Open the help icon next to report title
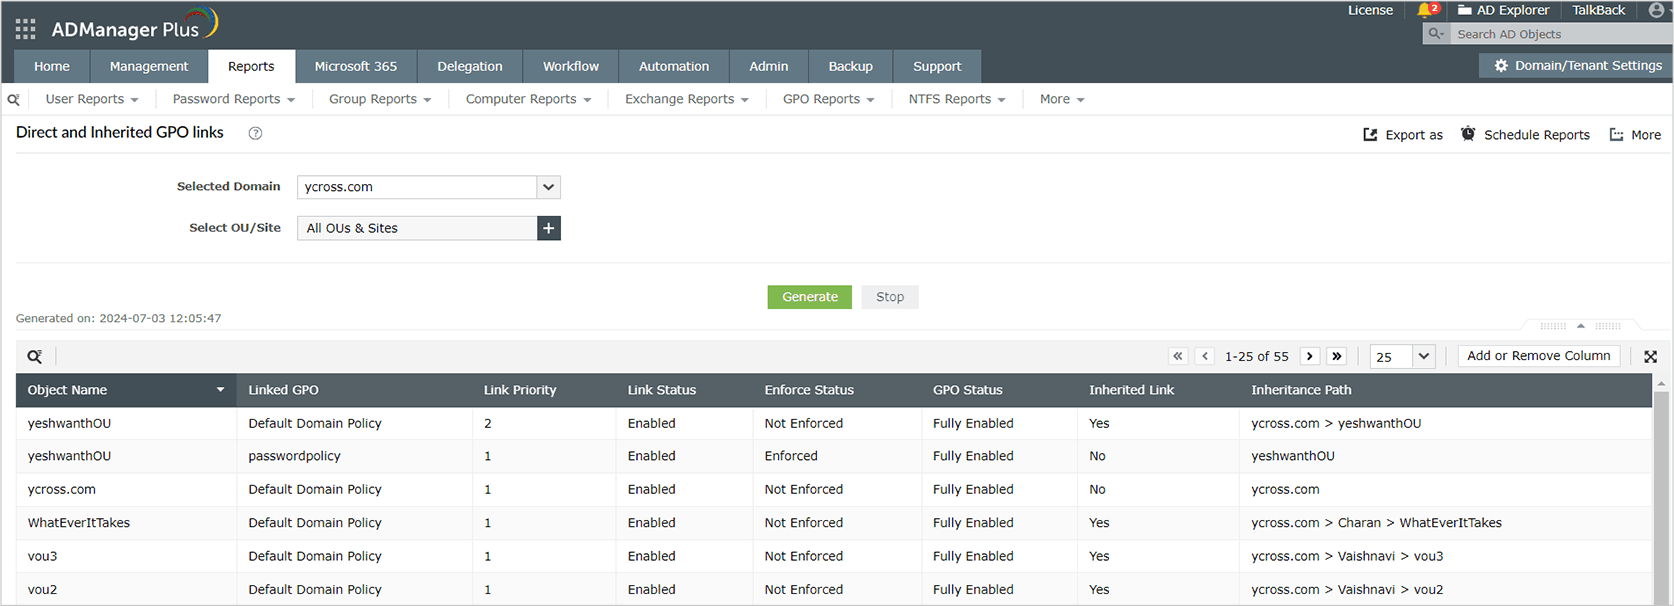Image resolution: width=1674 pixels, height=606 pixels. pos(255,133)
